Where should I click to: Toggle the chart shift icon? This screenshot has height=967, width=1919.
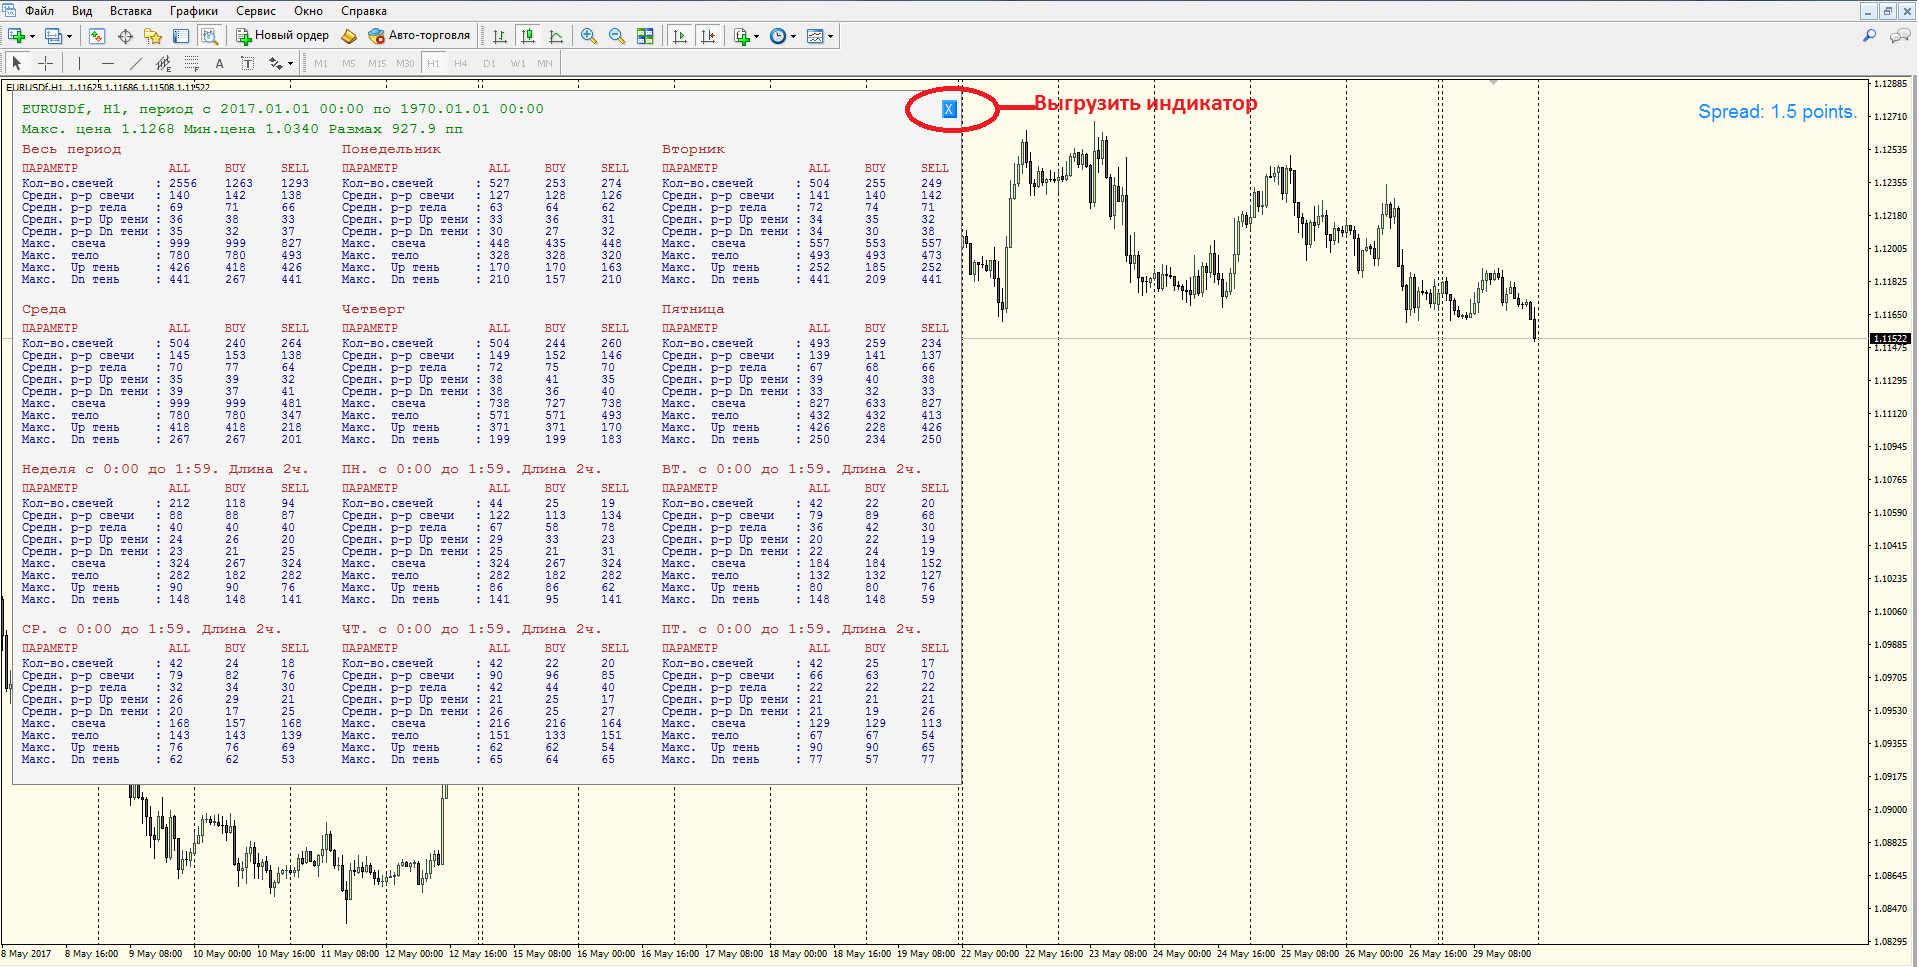point(708,36)
